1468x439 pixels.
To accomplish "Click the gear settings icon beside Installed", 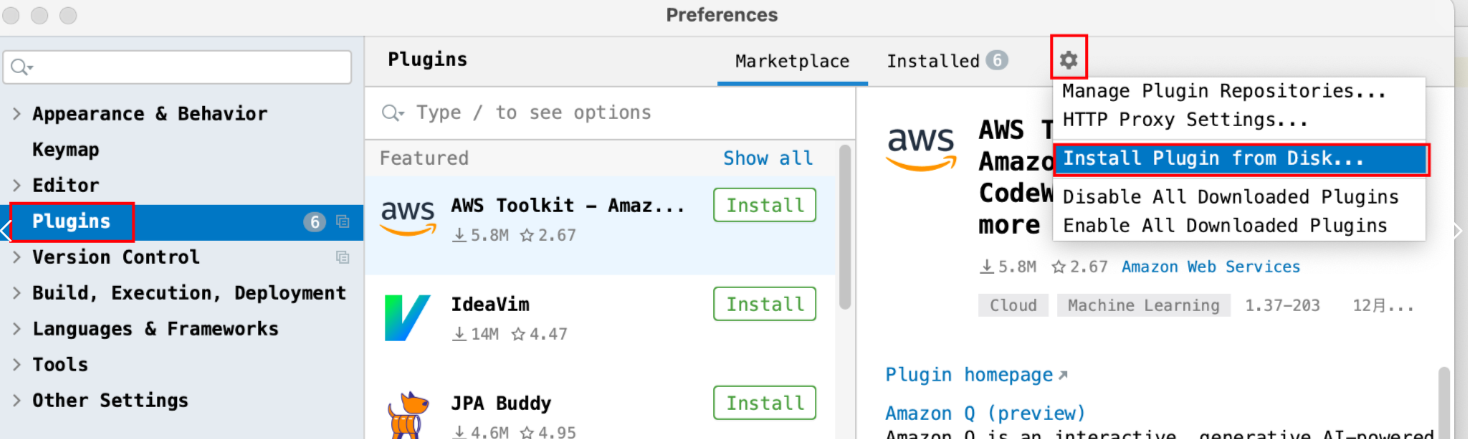I will [x=1069, y=60].
